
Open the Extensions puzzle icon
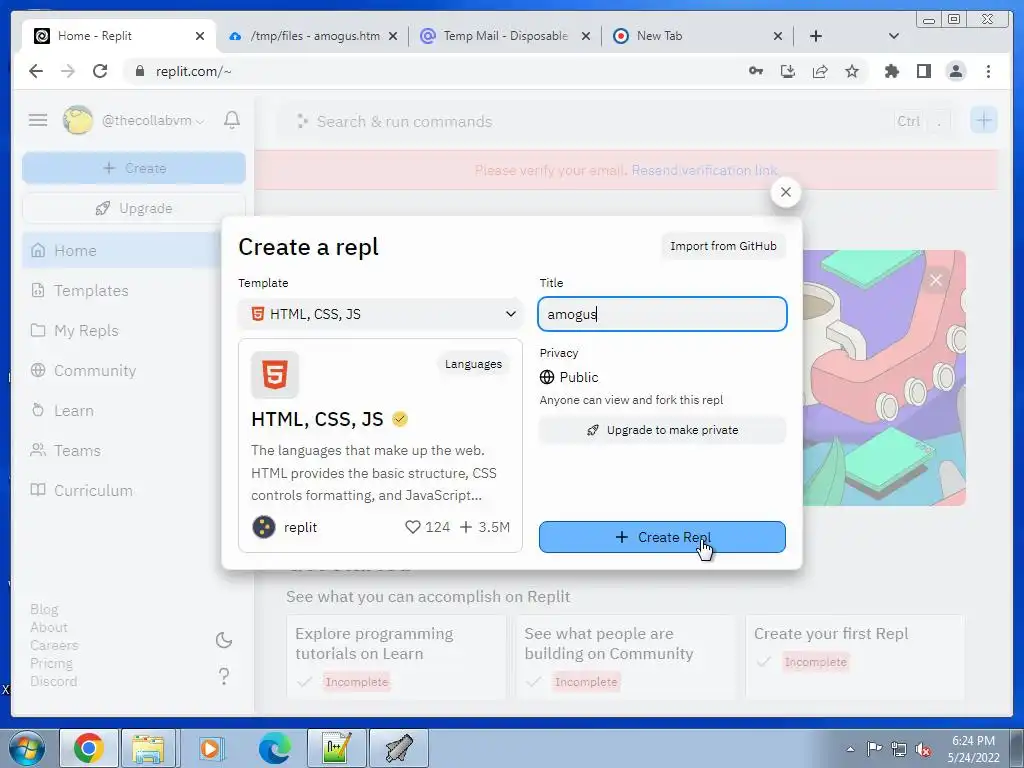pyautogui.click(x=891, y=71)
